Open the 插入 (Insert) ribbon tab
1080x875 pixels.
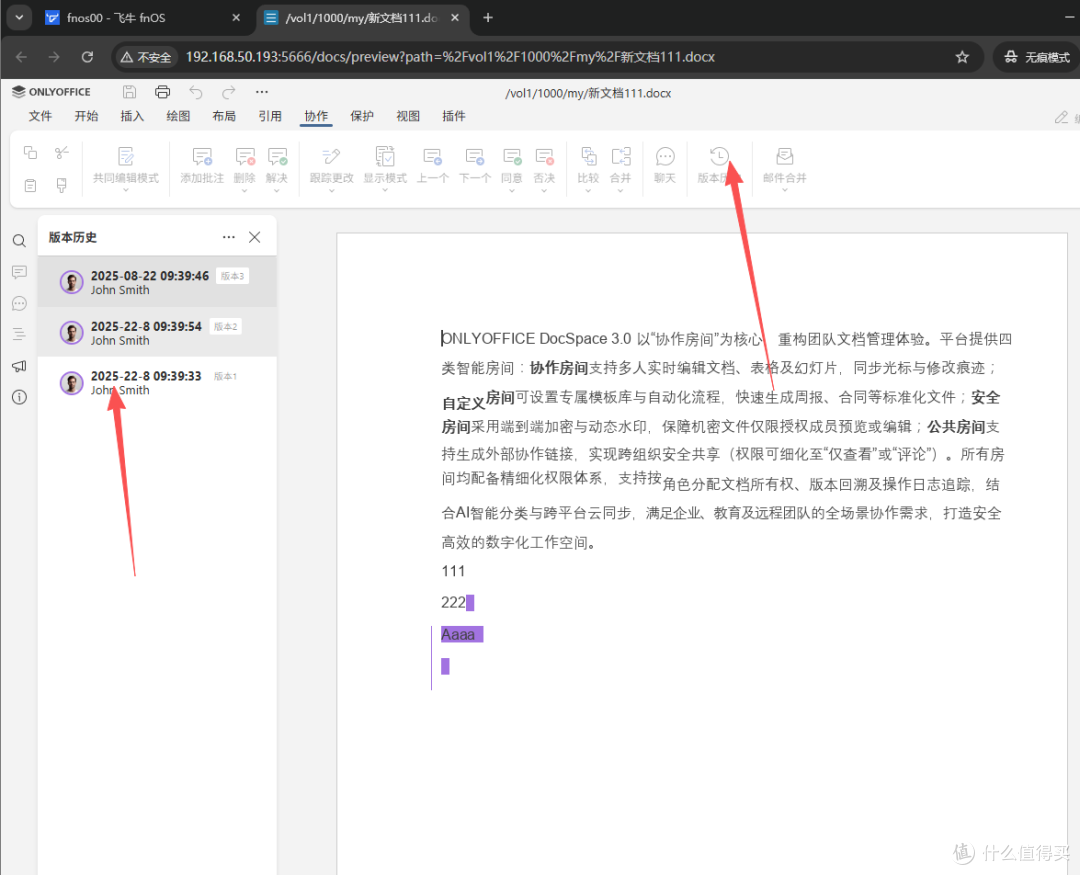132,116
